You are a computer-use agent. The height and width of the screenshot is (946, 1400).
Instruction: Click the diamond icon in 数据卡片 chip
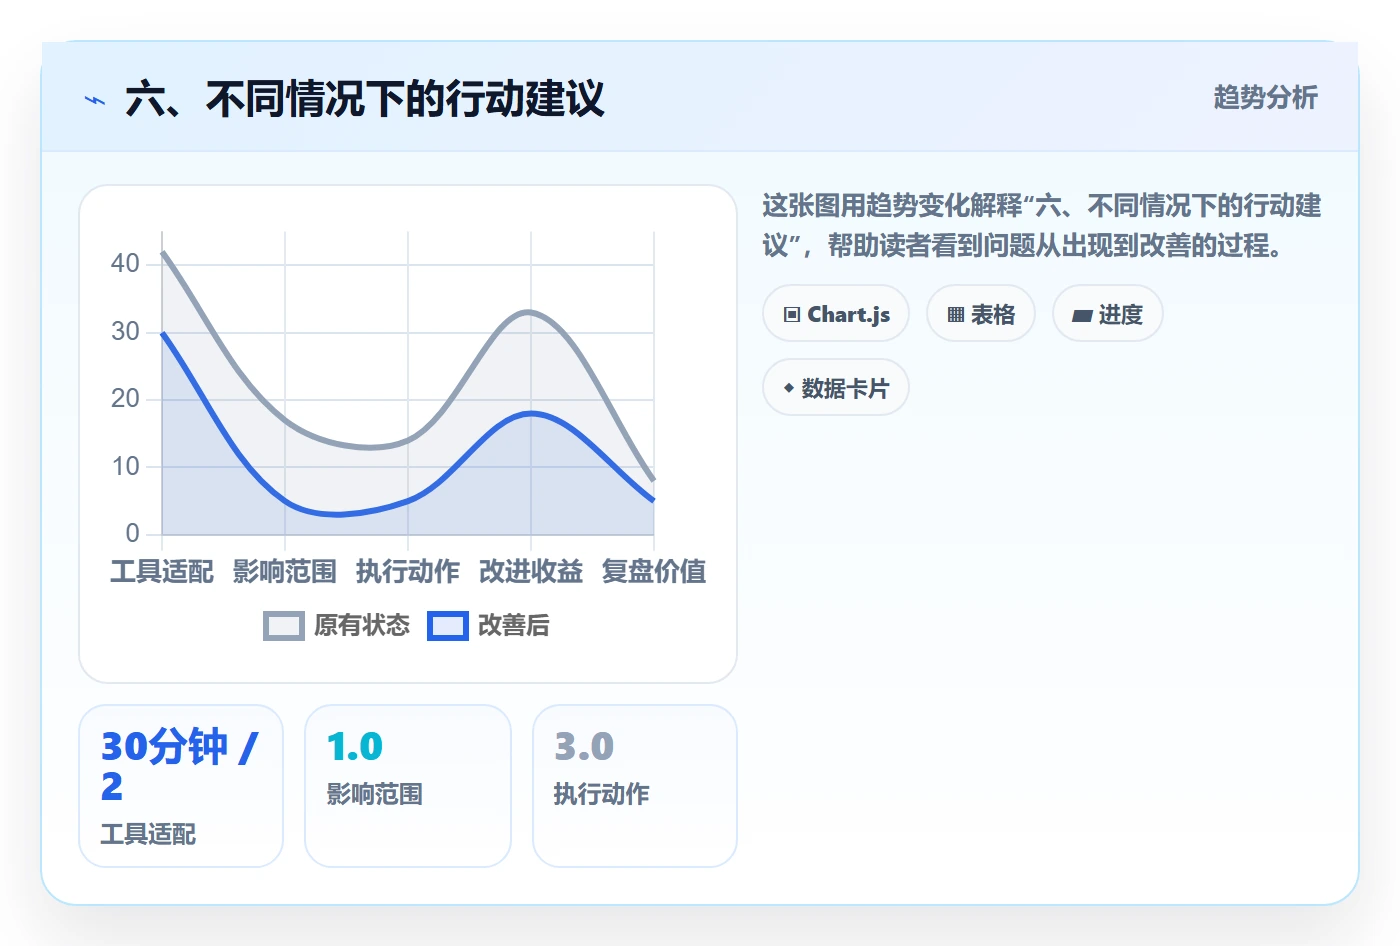789,388
